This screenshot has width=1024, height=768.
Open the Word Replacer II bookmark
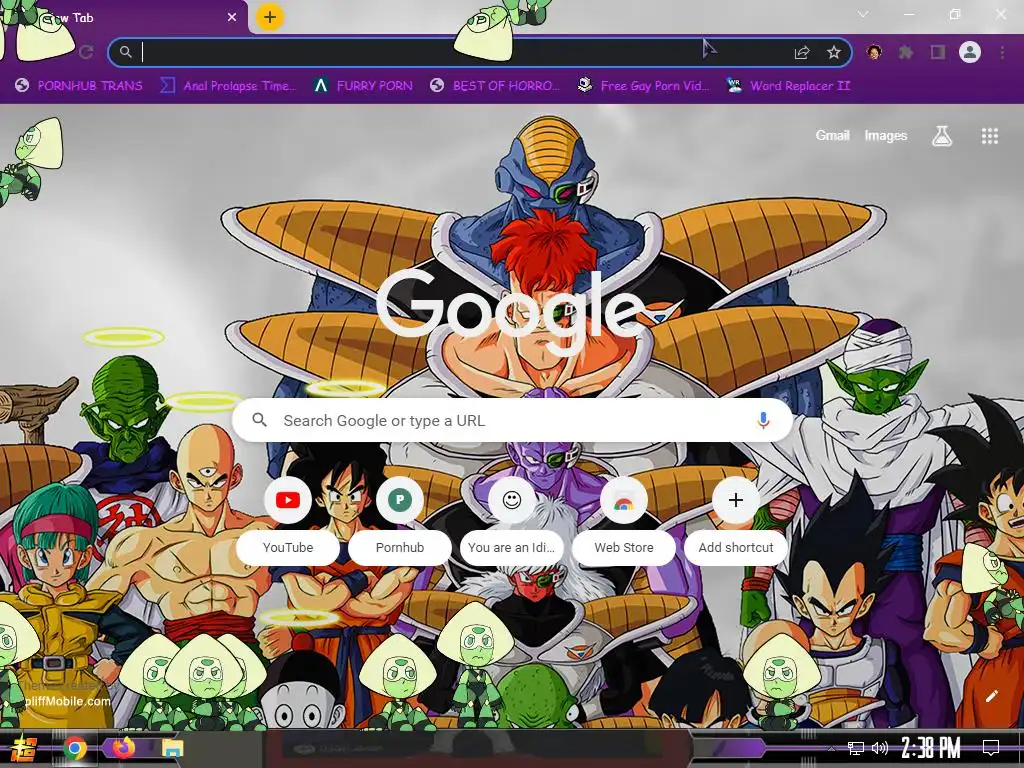coord(788,86)
